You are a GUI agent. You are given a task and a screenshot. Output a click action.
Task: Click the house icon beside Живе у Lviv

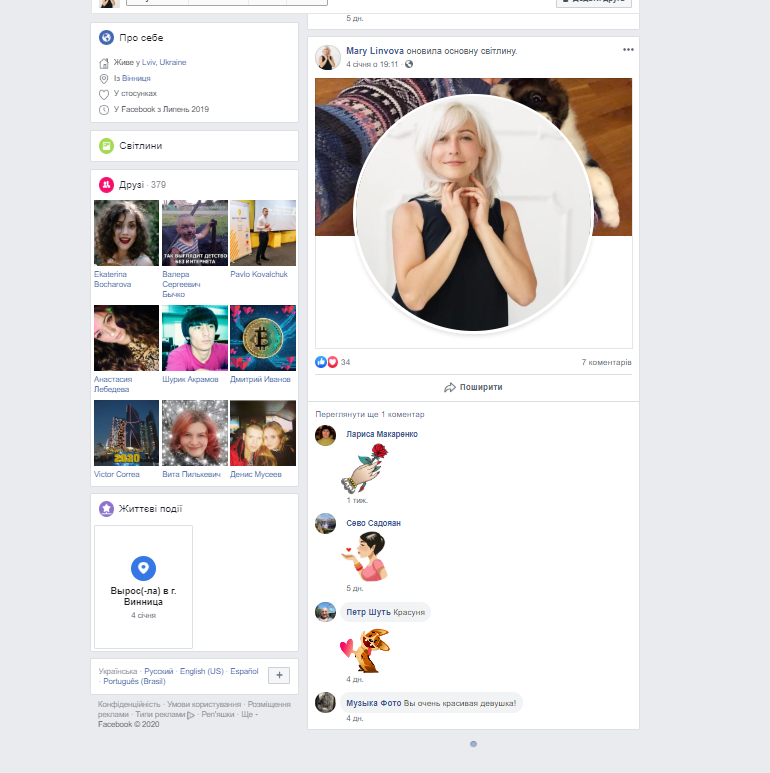pos(104,63)
